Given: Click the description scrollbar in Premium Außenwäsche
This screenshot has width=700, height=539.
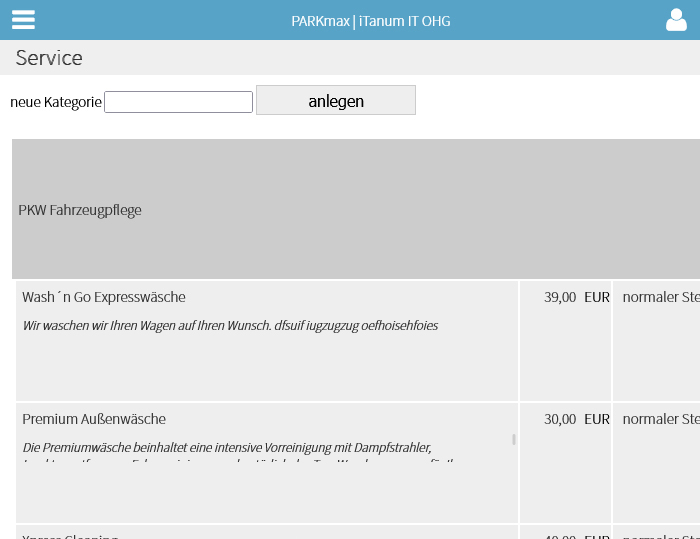Looking at the screenshot, I should click(514, 439).
